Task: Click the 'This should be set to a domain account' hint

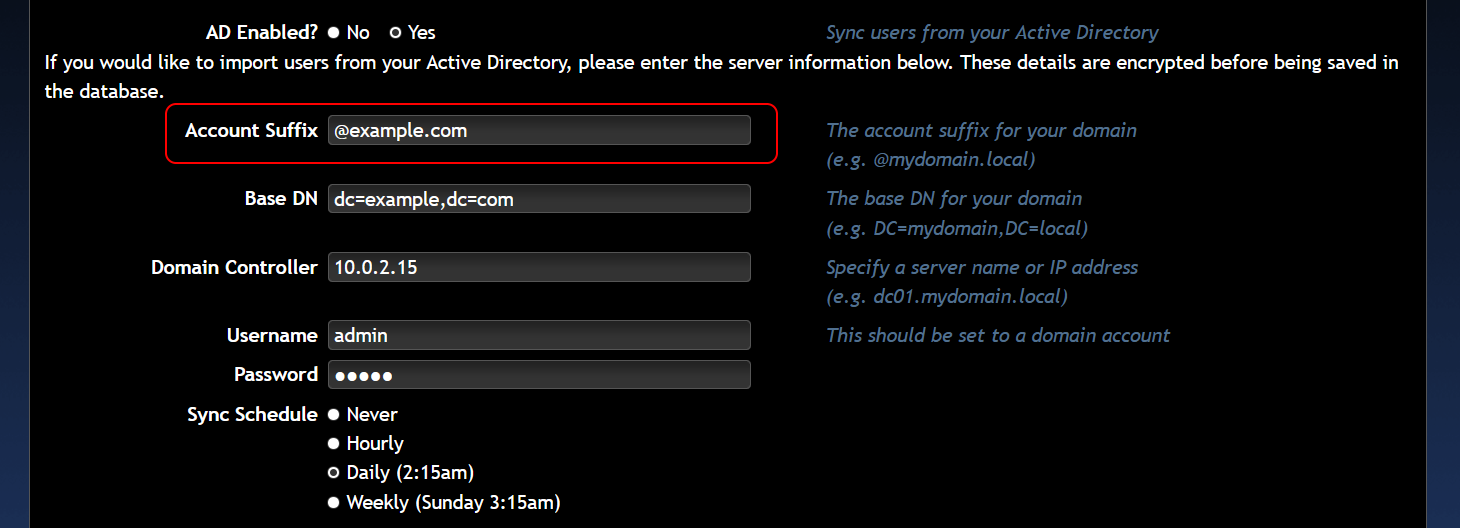Action: [x=998, y=335]
